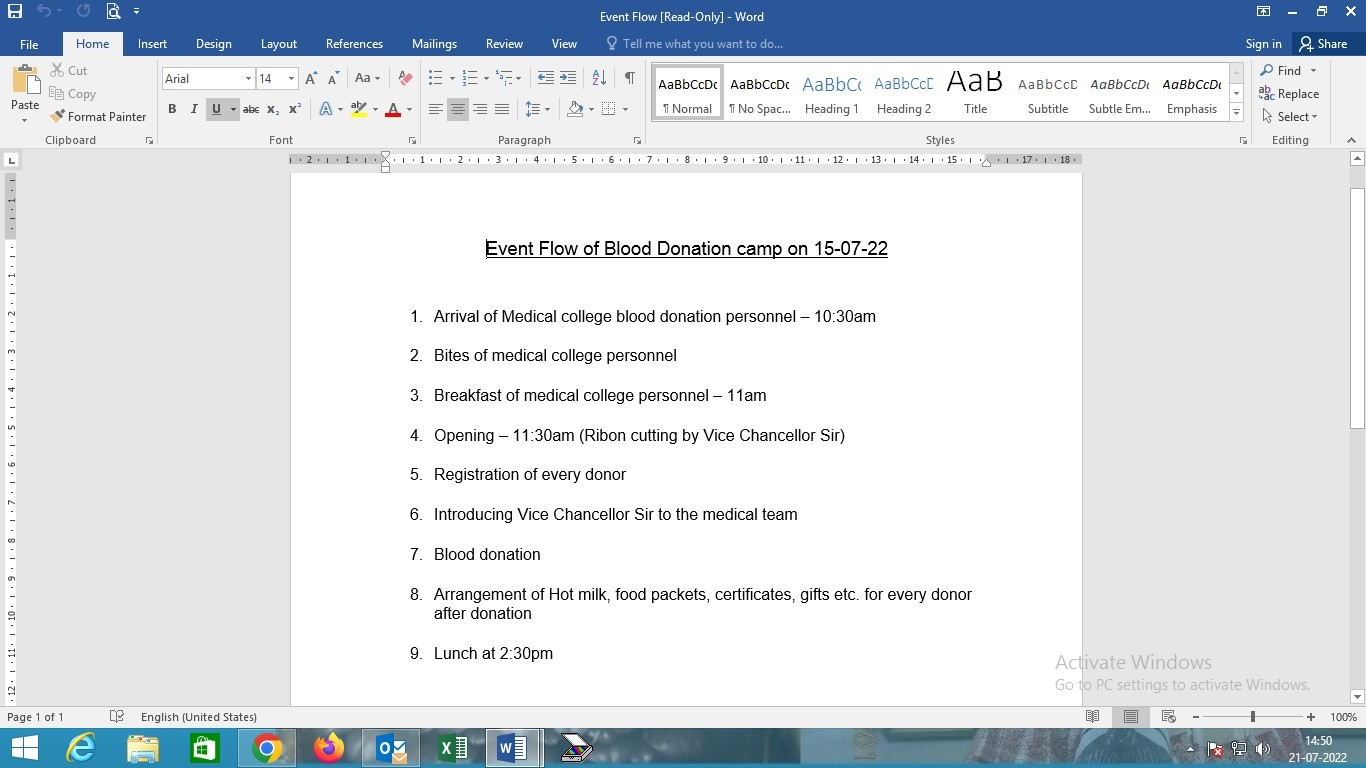This screenshot has height=768, width=1366.
Task: Click the zoom slider handle
Action: [1252, 717]
